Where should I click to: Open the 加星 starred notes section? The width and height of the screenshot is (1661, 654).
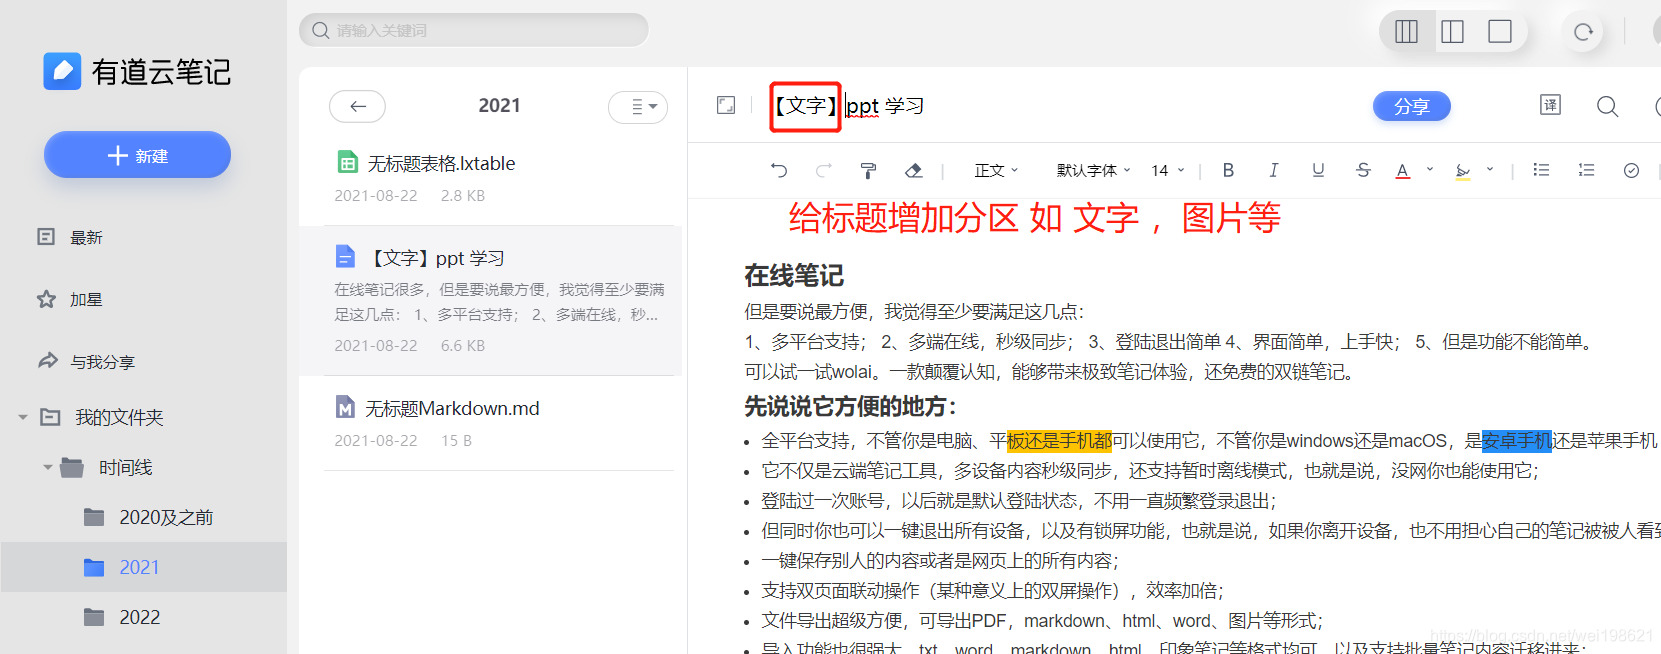click(70, 299)
